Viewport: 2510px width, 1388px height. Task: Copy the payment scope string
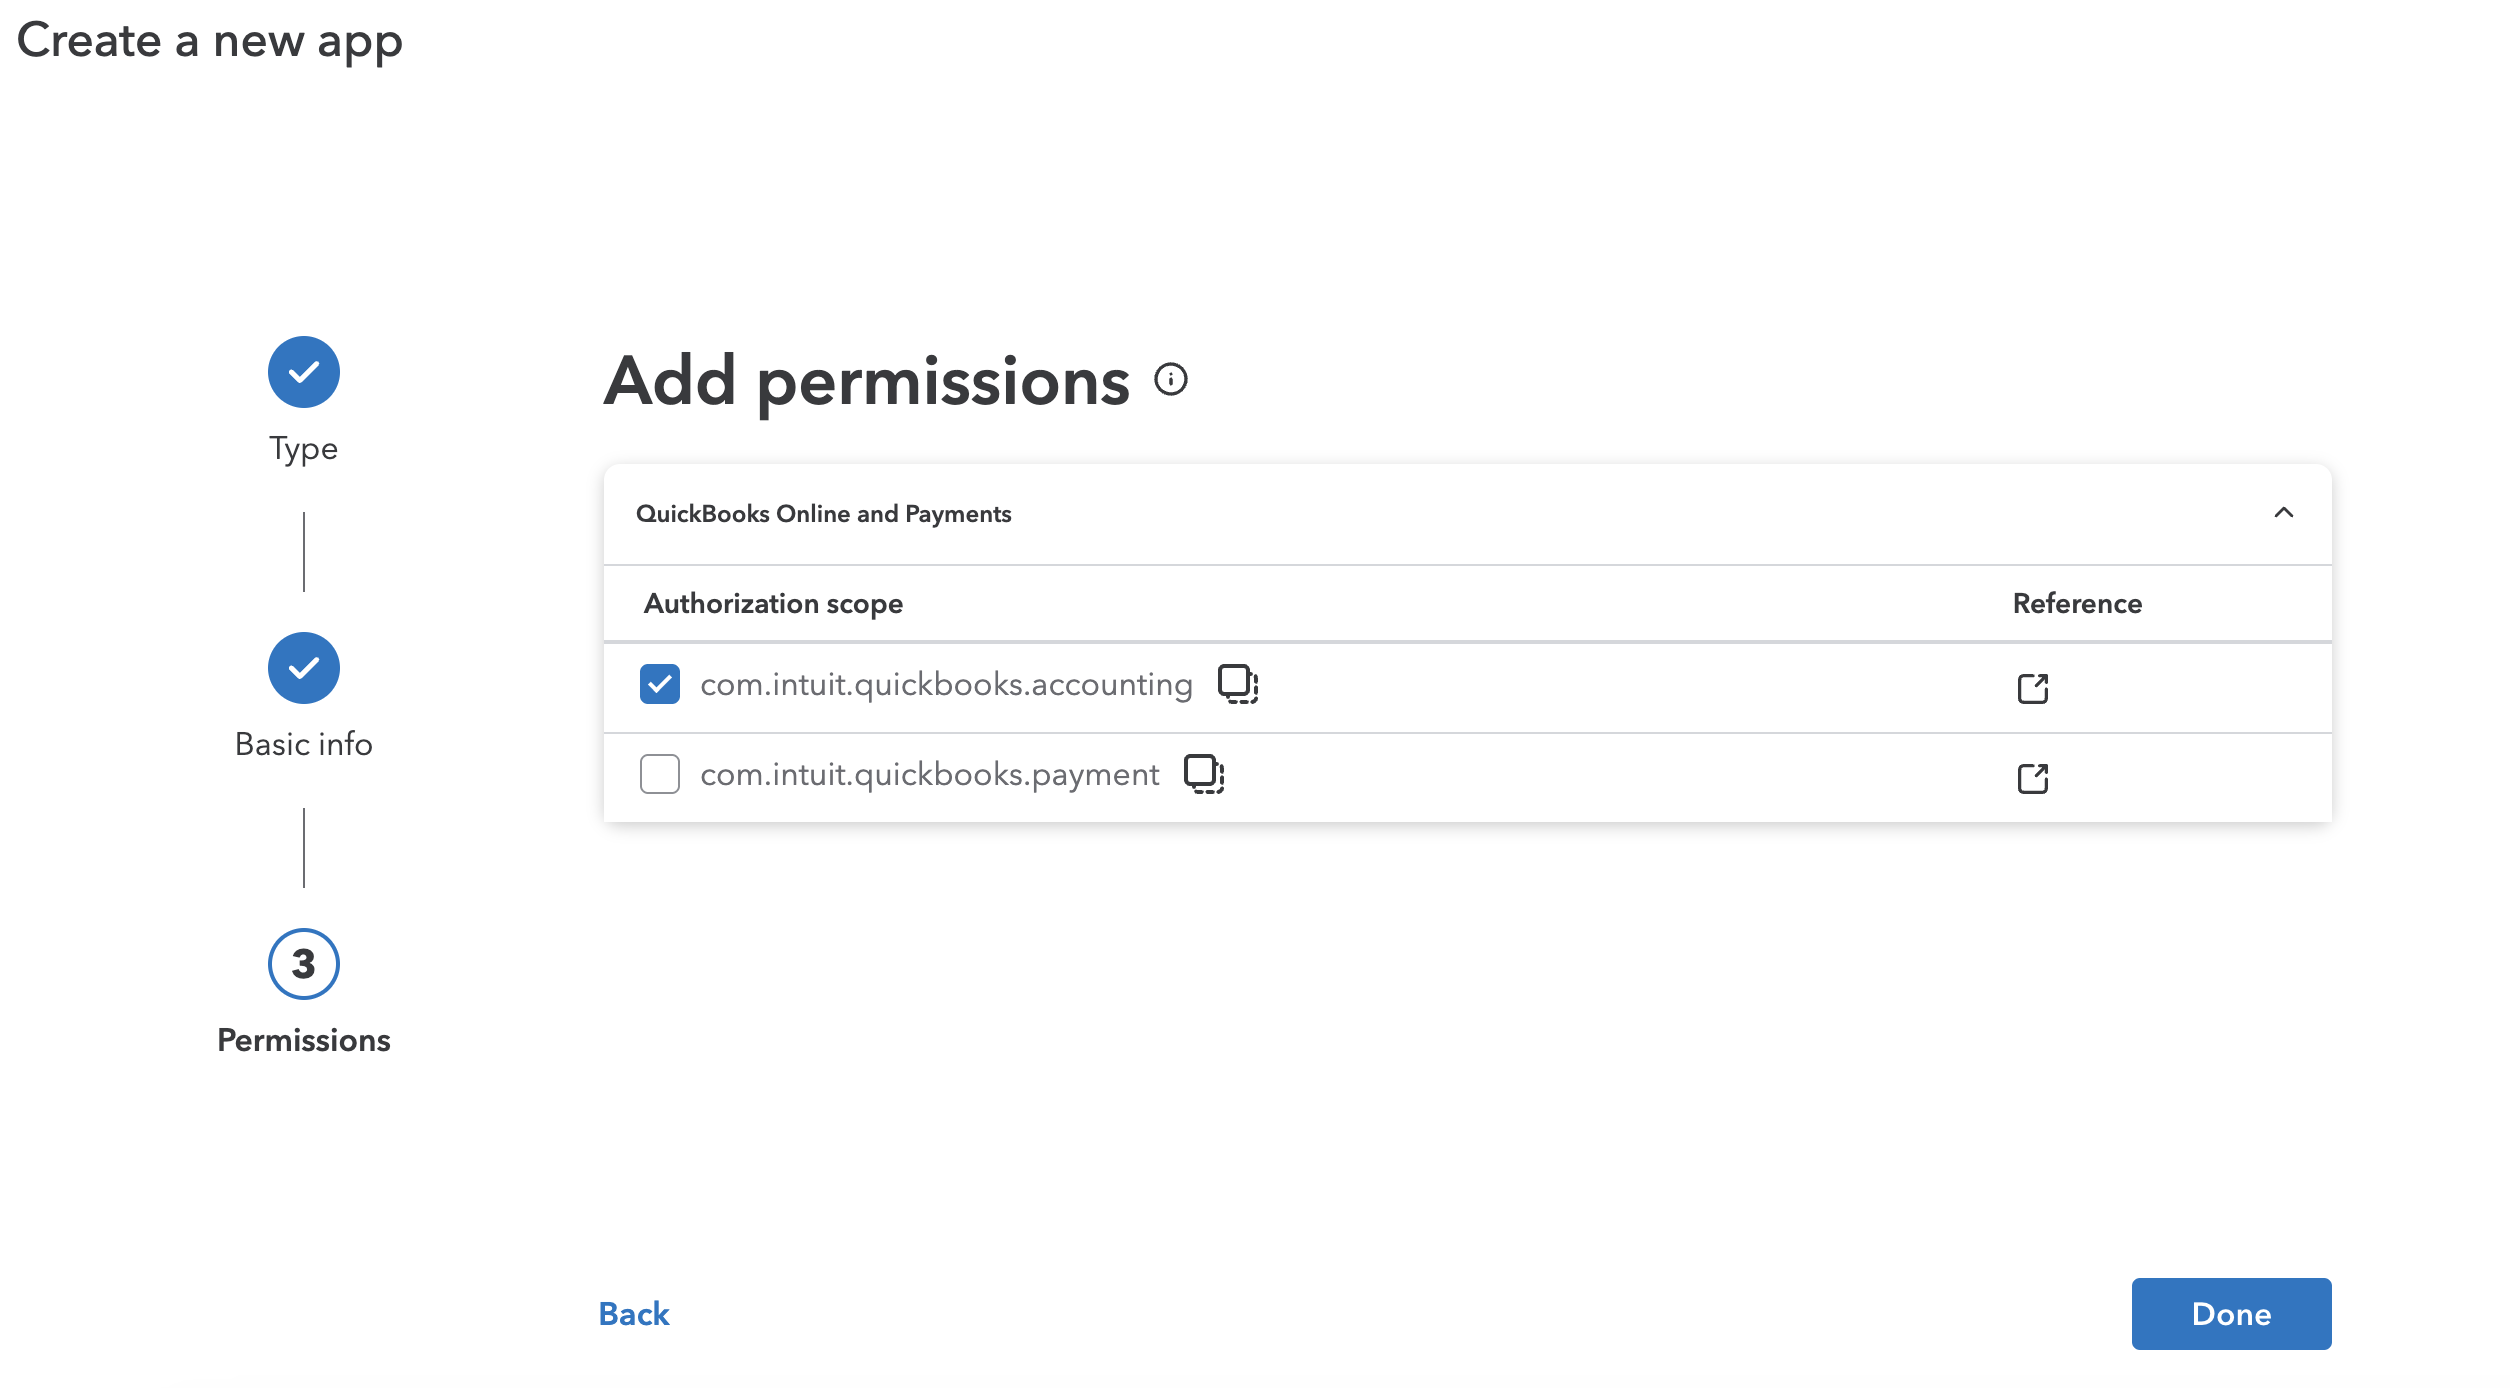[x=1203, y=774]
